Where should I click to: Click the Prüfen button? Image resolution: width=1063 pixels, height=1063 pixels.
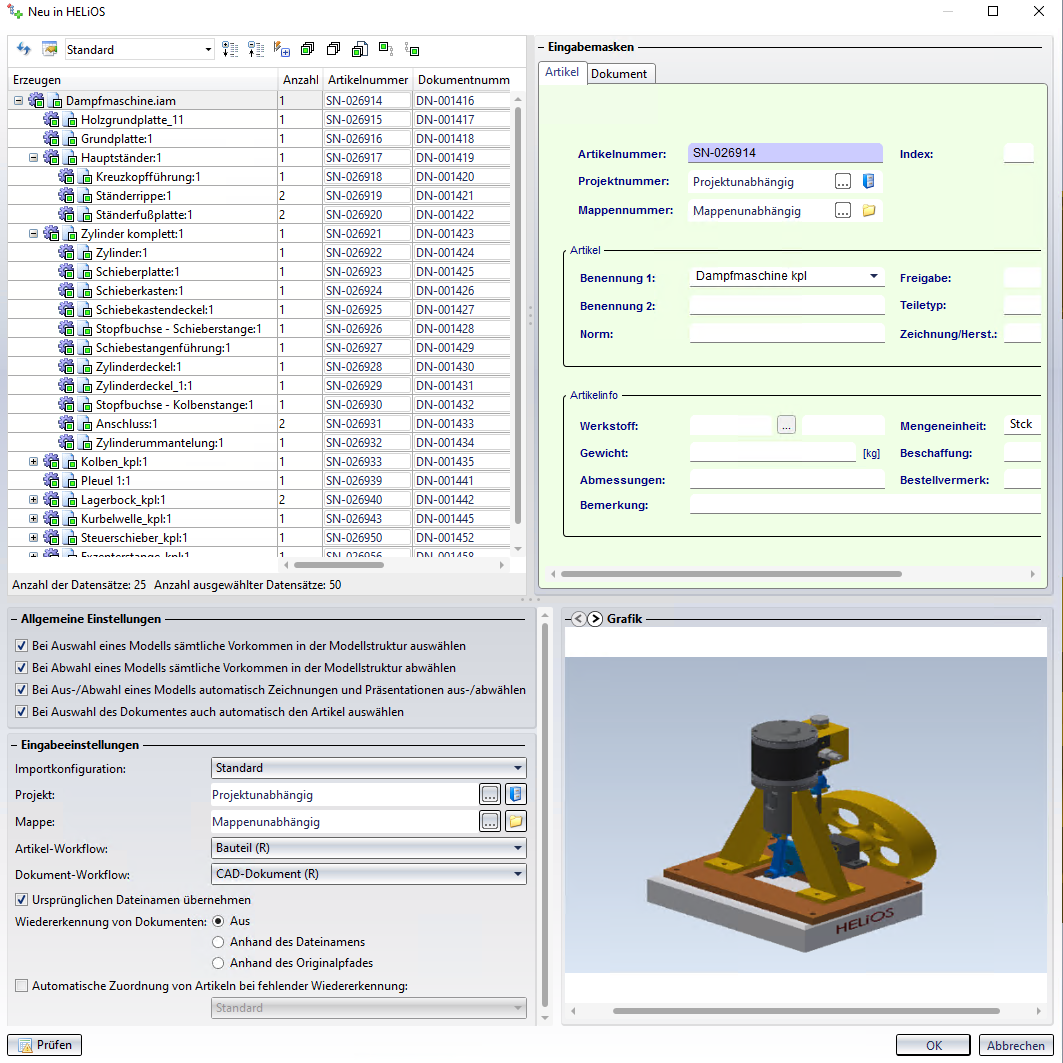[x=45, y=1045]
